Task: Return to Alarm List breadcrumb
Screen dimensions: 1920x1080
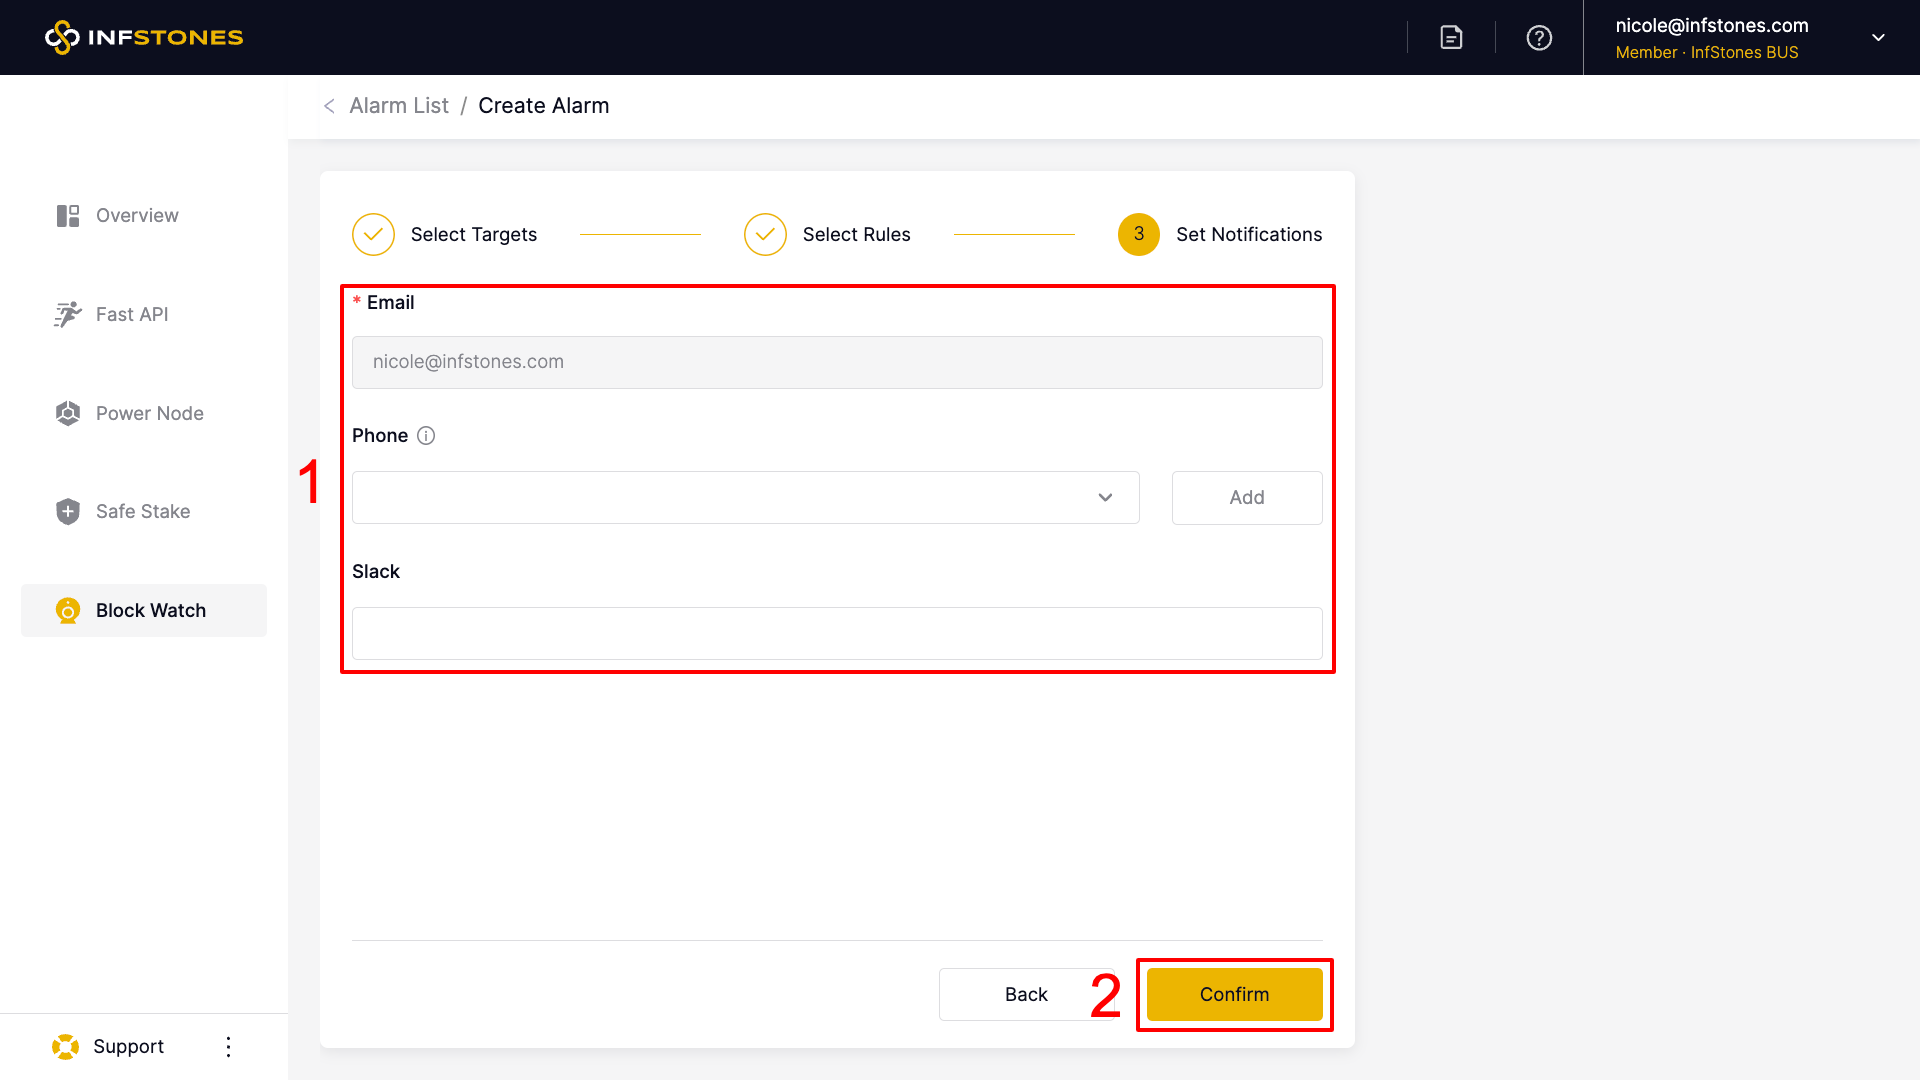Action: click(399, 106)
